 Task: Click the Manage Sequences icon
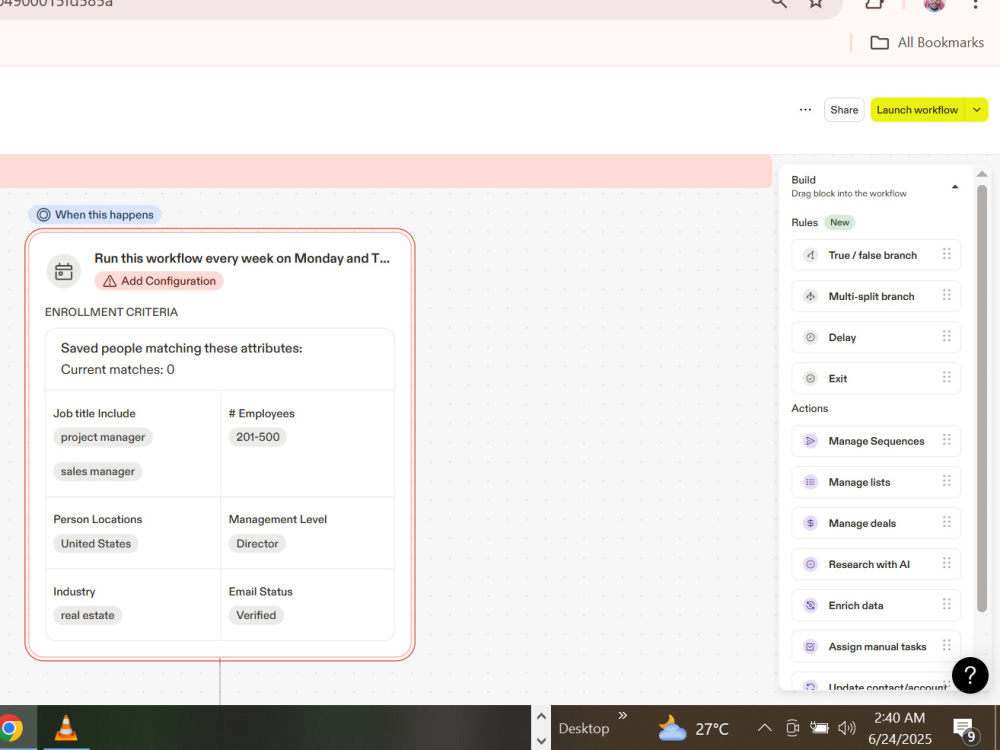pyautogui.click(x=810, y=441)
